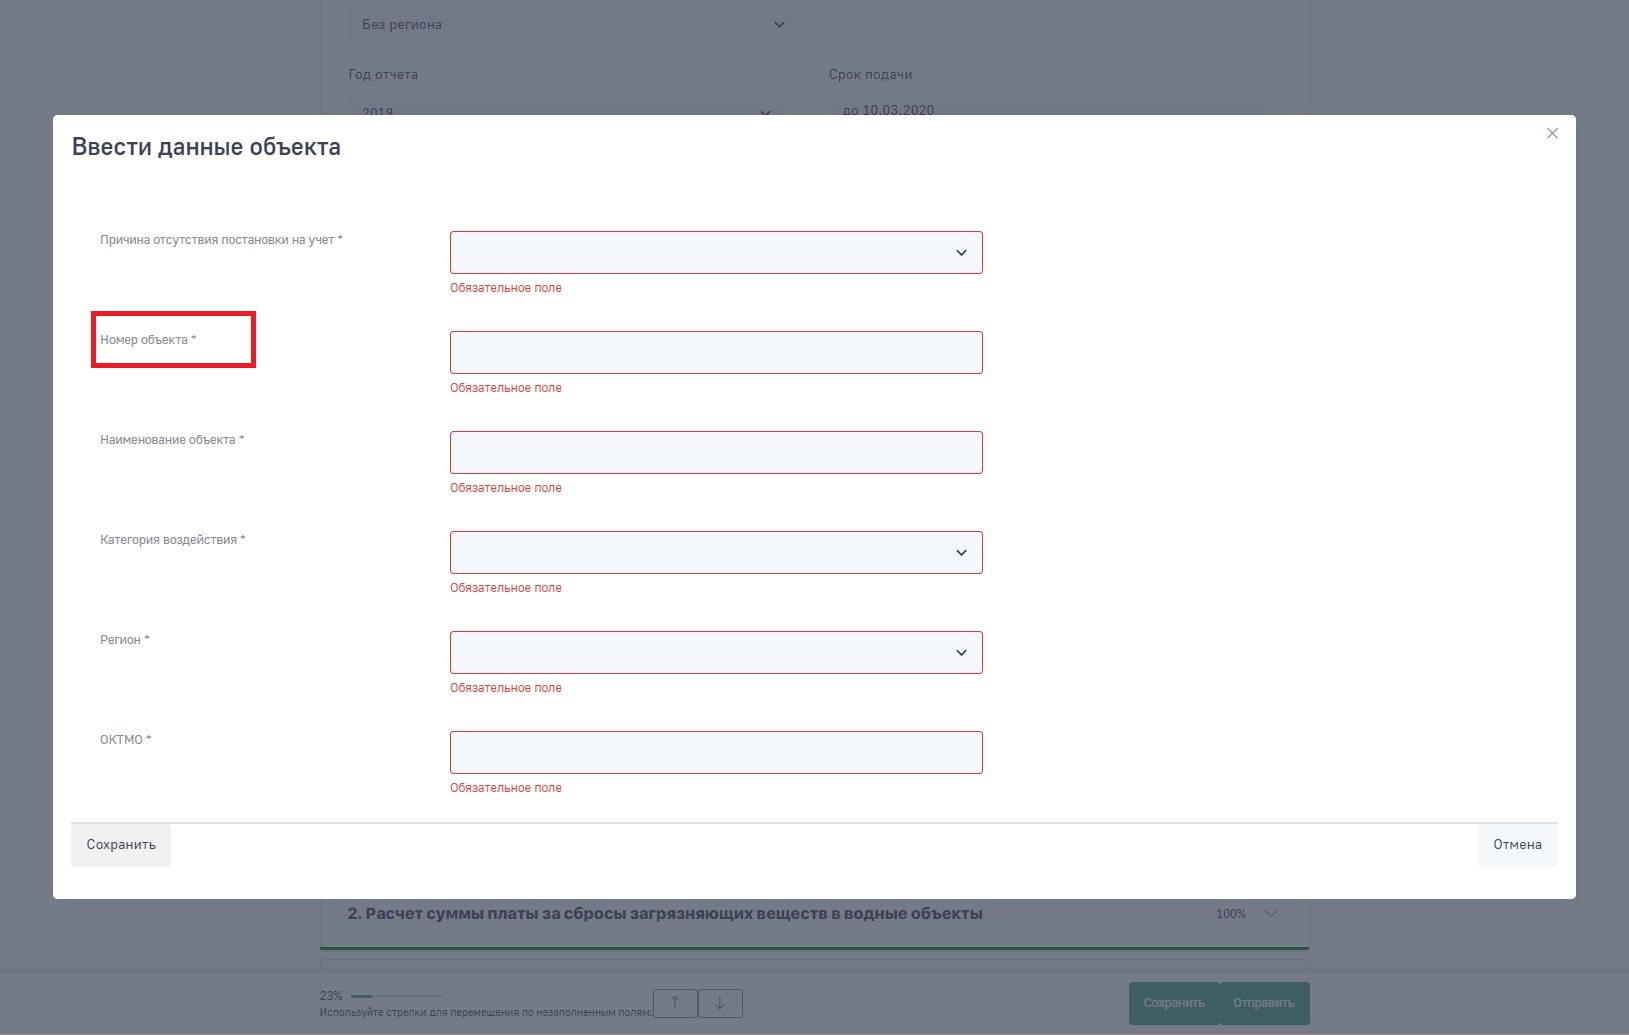The width and height of the screenshot is (1629, 1035).
Task: Focus the 'Наименование объекта' text field
Action: pyautogui.click(x=716, y=453)
